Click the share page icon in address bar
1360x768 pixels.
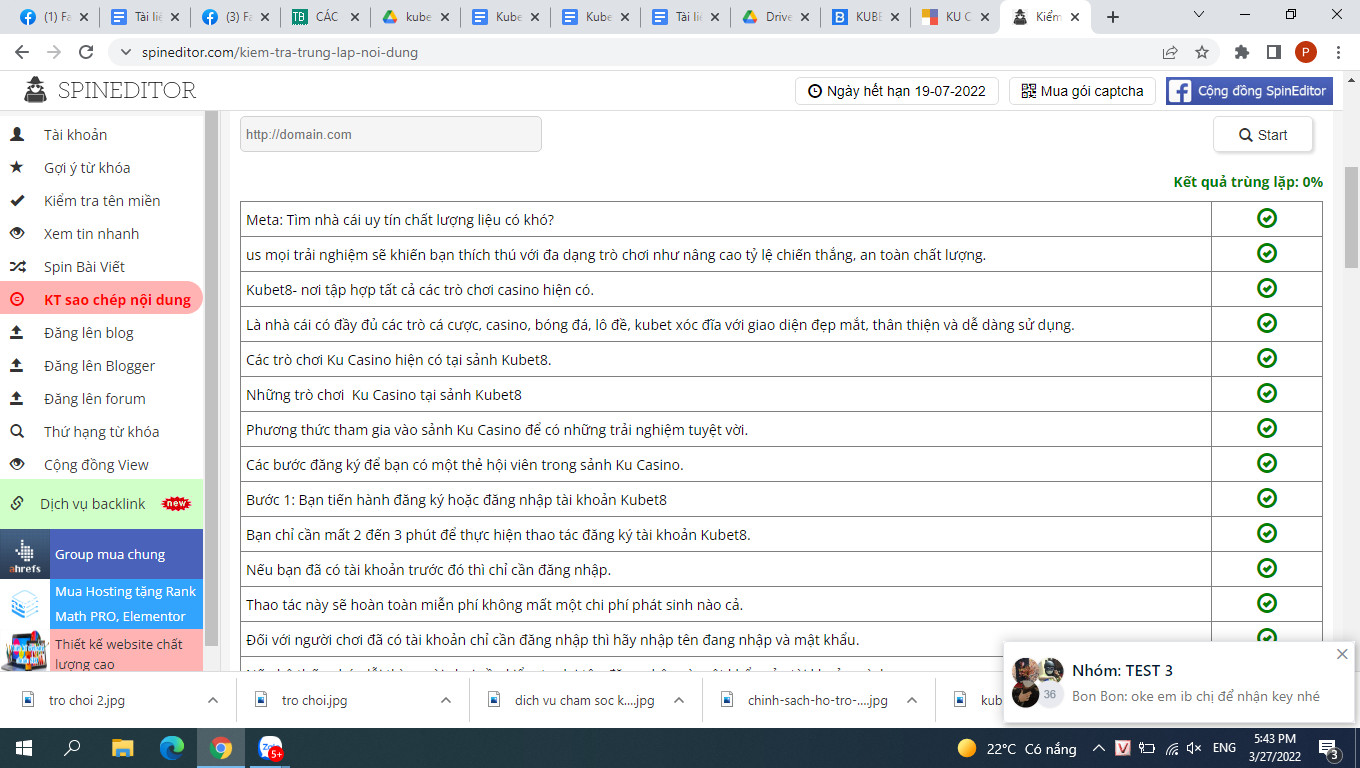click(1170, 52)
